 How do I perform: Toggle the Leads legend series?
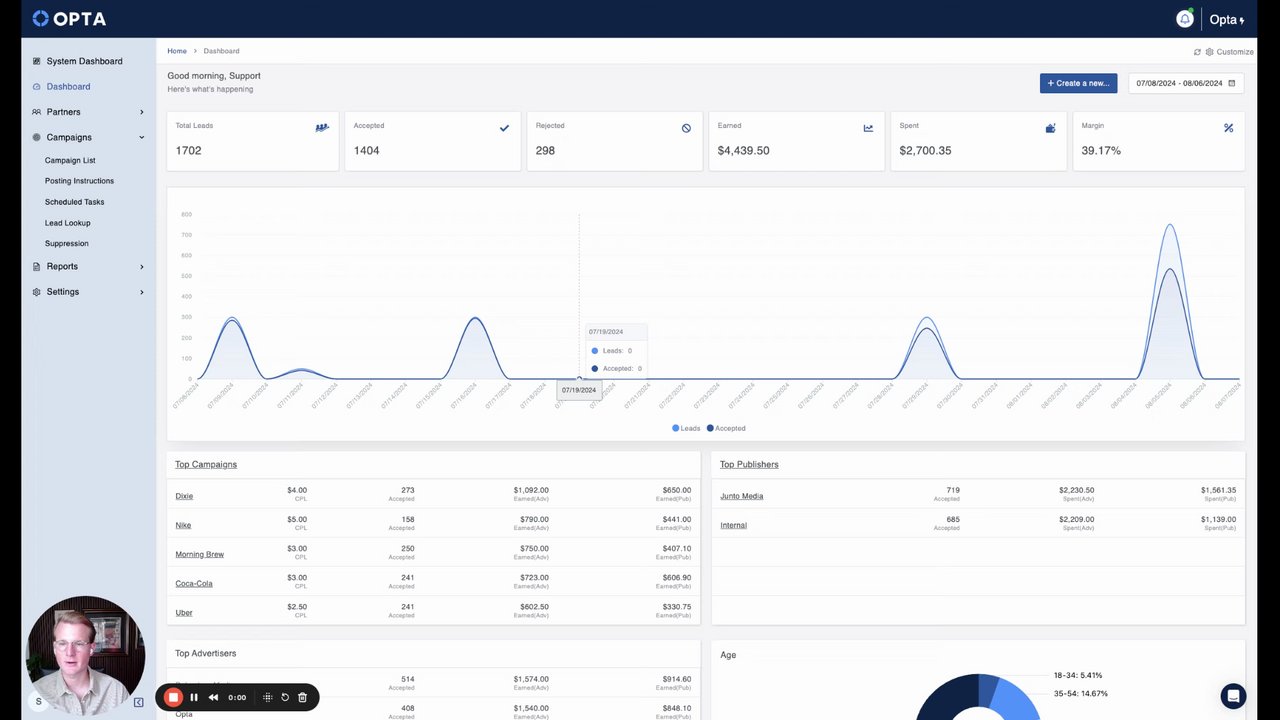tap(686, 428)
